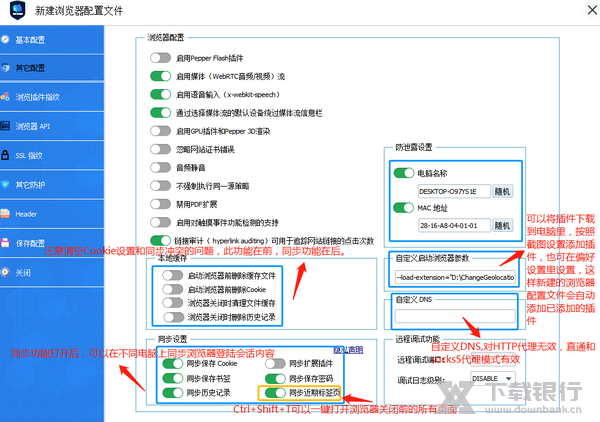Toggle the 同步历史记录 switch
Image resolution: width=600 pixels, height=422 pixels.
173,393
